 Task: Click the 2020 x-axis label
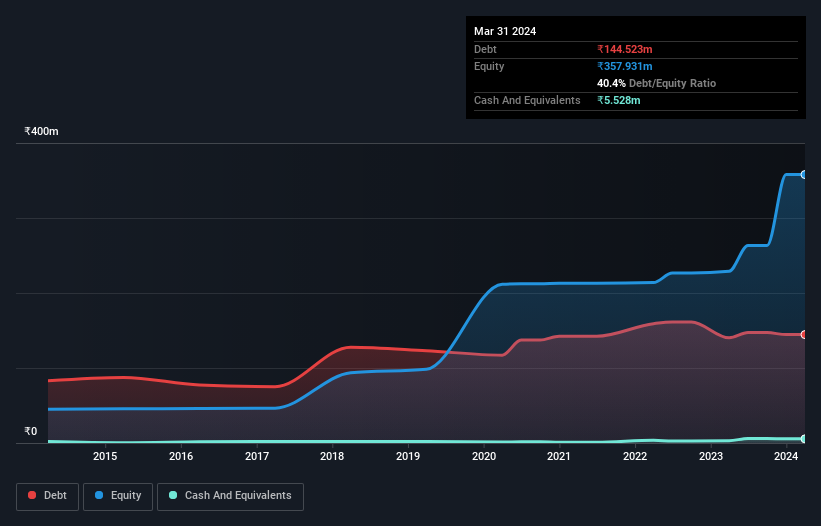pos(484,456)
